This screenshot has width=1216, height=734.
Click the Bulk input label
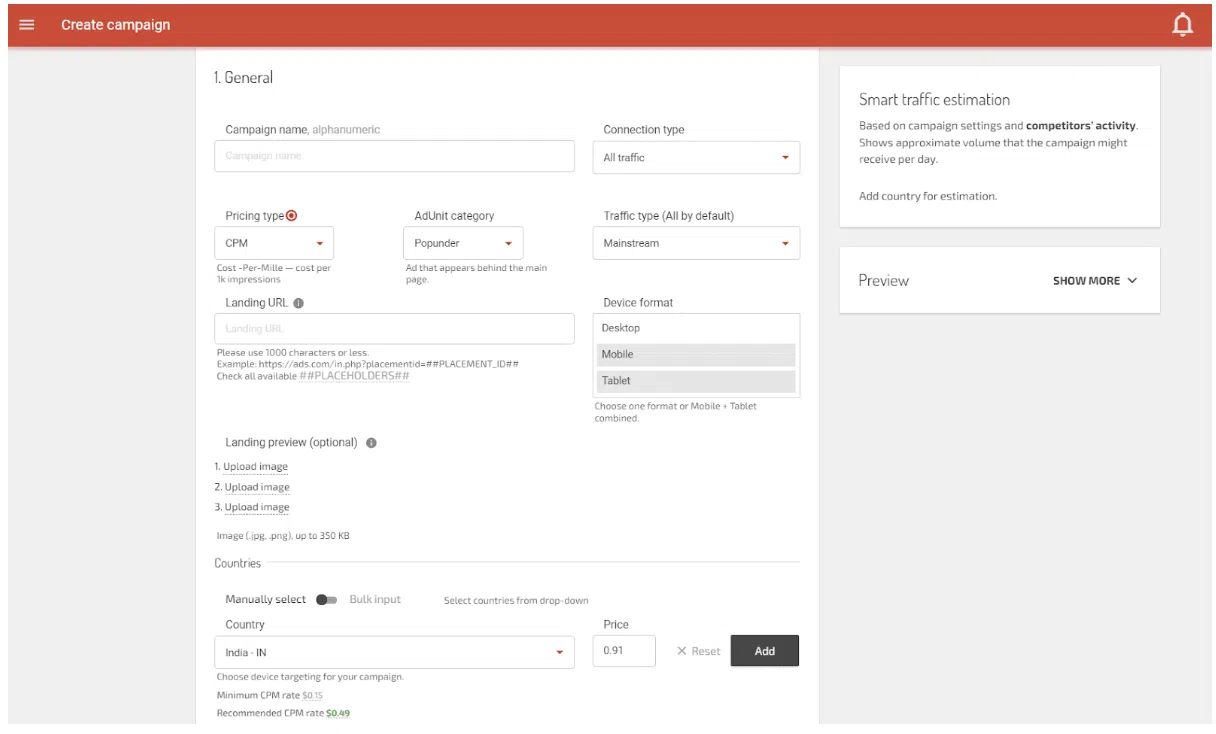(375, 599)
